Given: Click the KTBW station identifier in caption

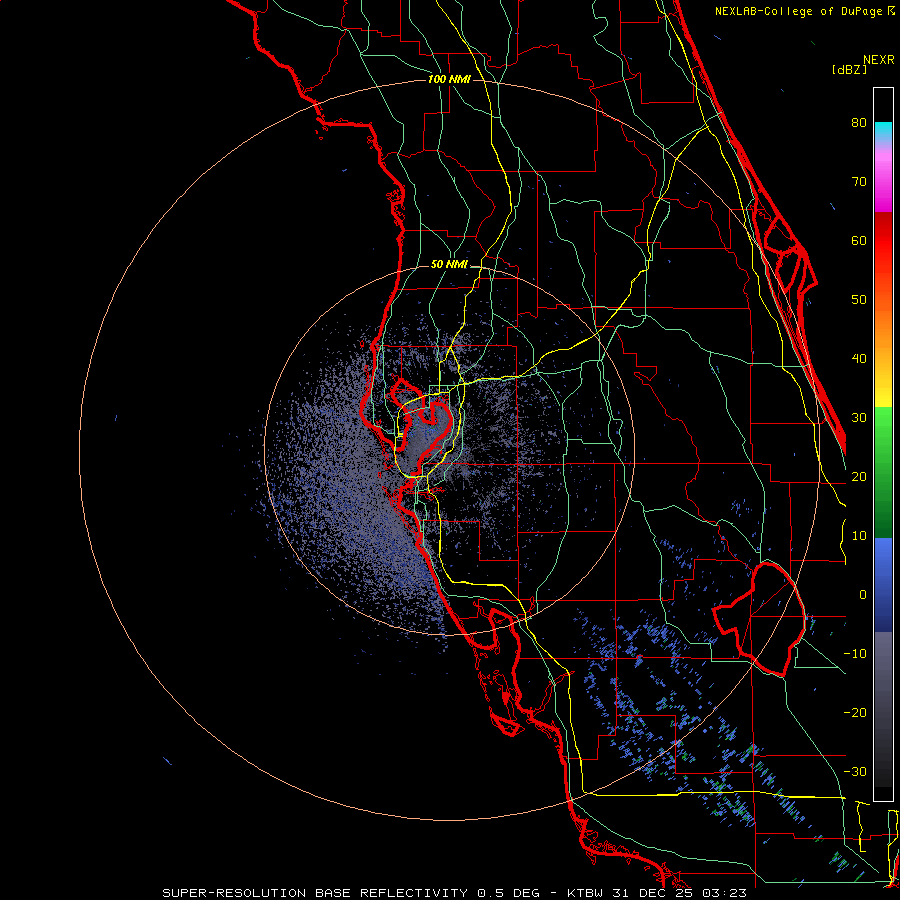Looking at the screenshot, I should click(x=585, y=893).
